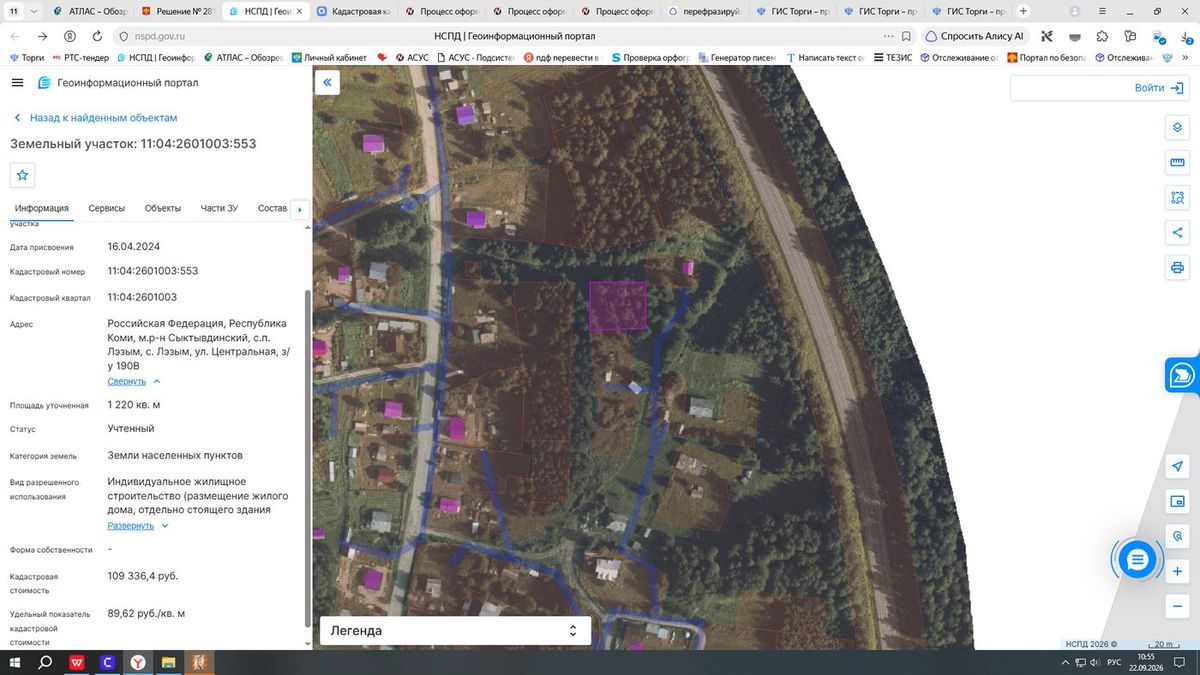This screenshot has height=675, width=1200.
Task: Collapse the left info panel
Action: 327,83
